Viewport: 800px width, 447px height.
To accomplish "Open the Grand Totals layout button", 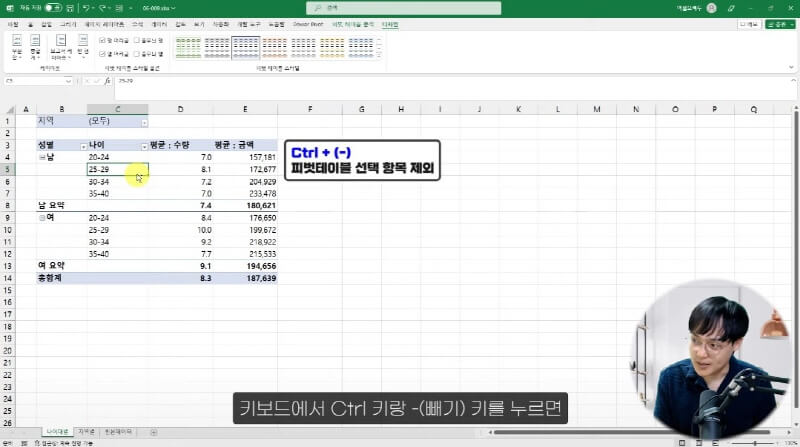I will click(35, 47).
